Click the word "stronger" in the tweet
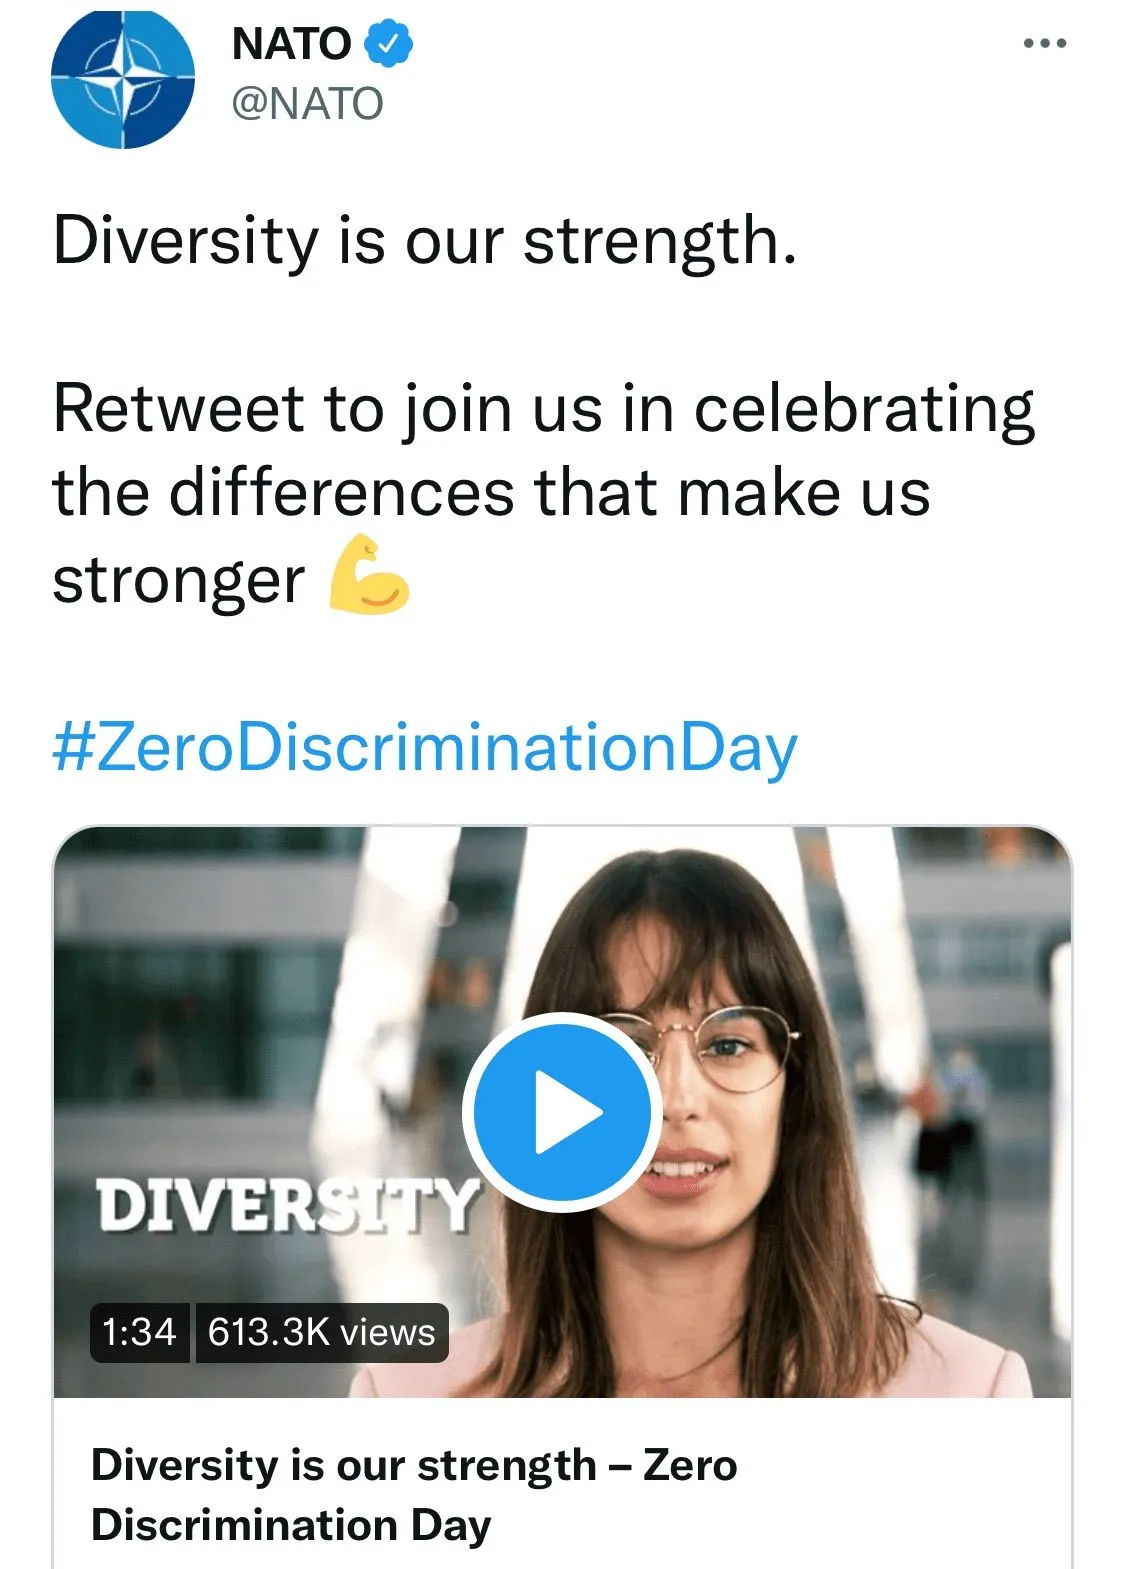 tap(178, 580)
